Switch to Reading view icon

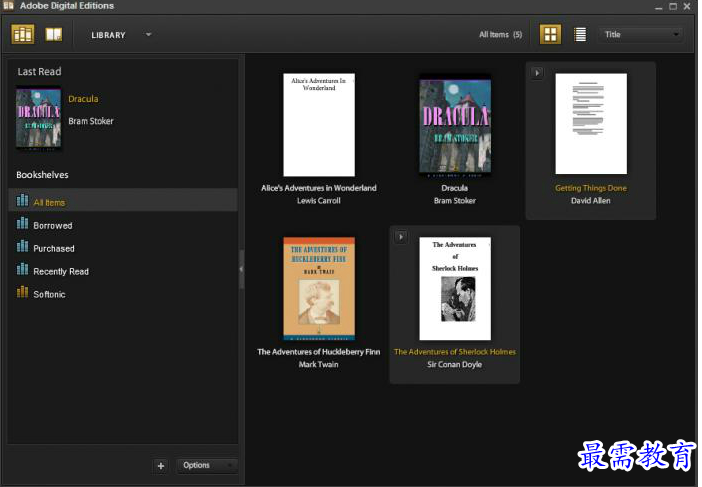[x=54, y=34]
